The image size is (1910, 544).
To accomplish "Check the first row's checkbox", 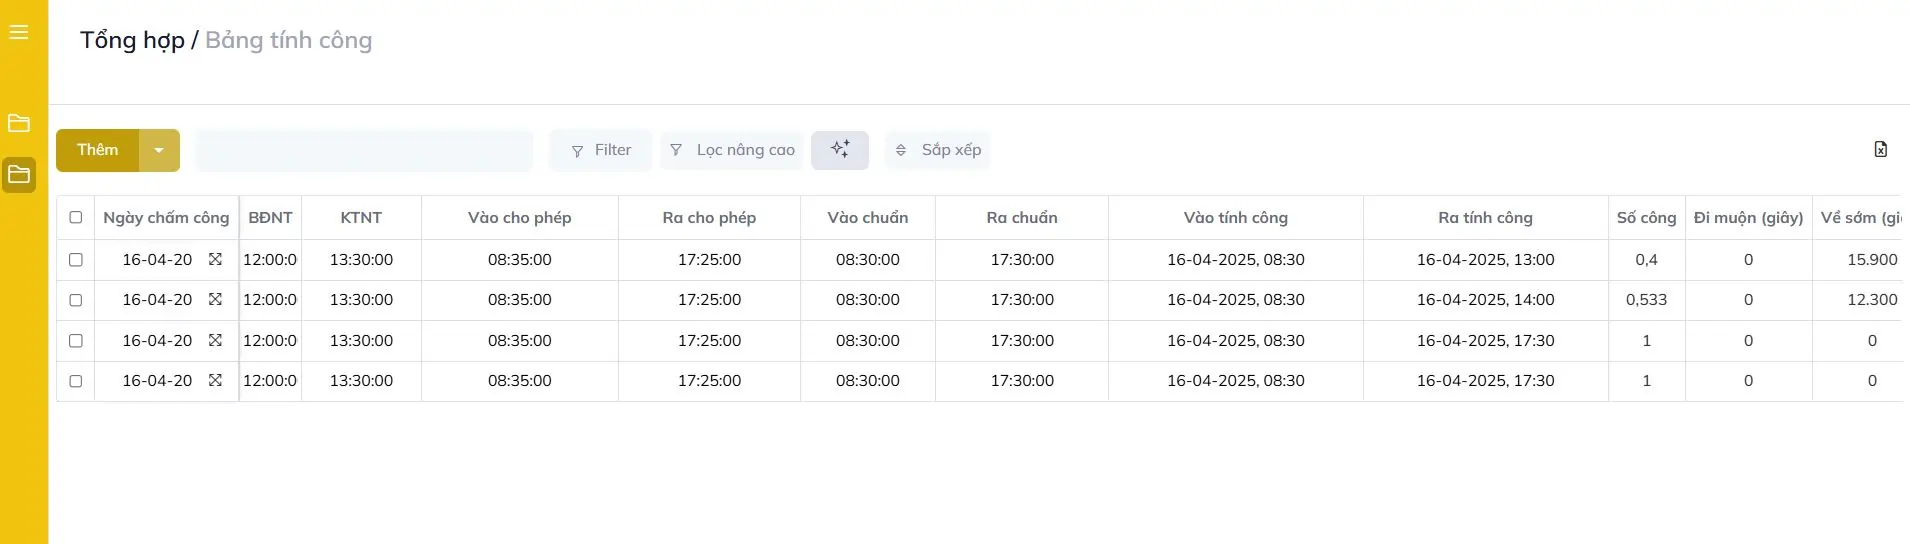I will pos(76,259).
